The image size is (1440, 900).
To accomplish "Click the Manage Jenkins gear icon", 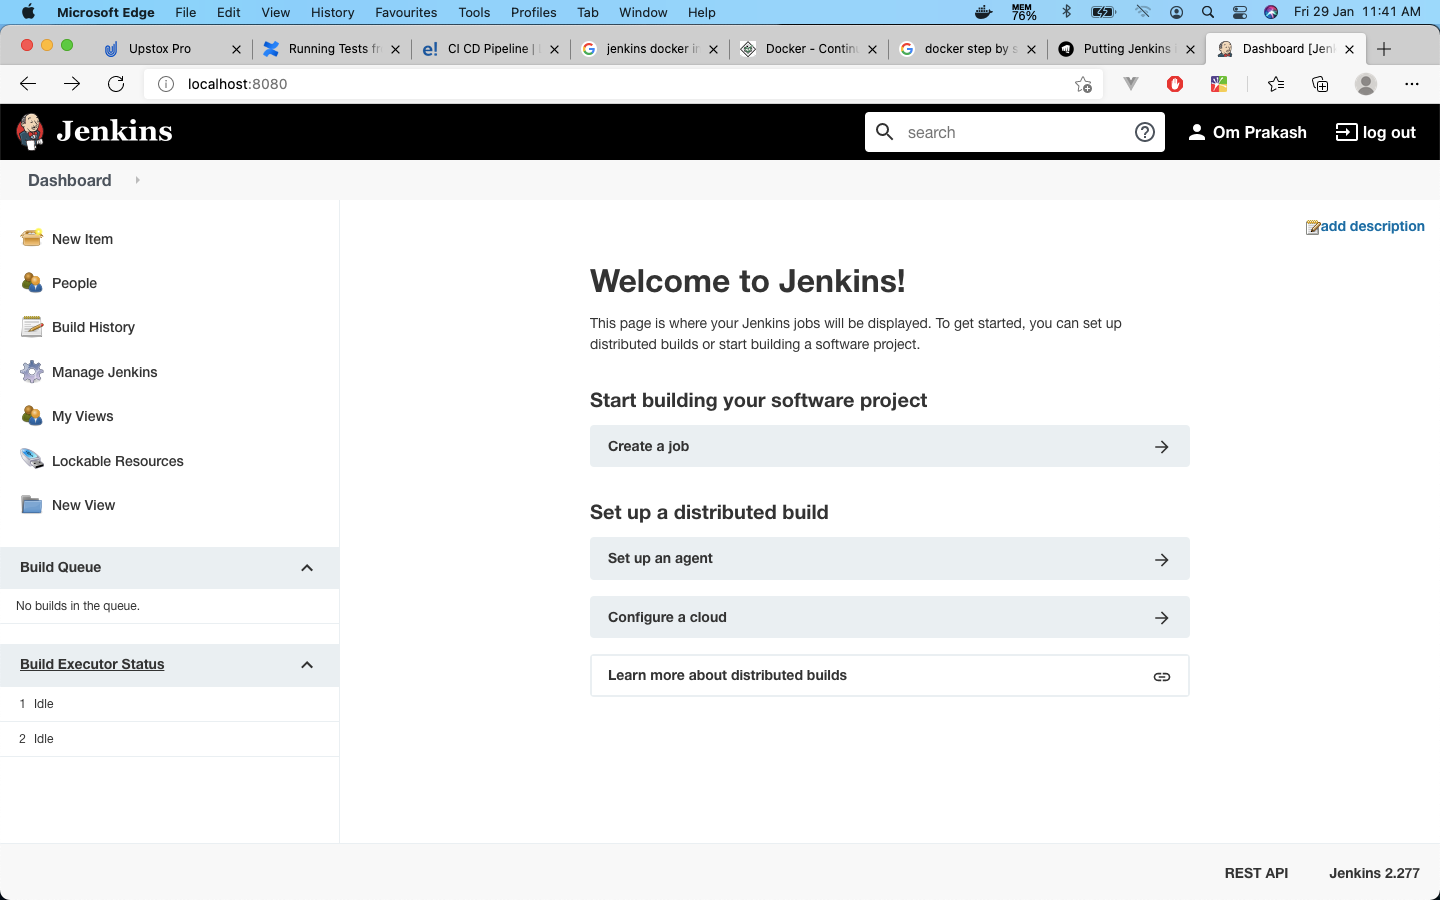I will coord(32,372).
